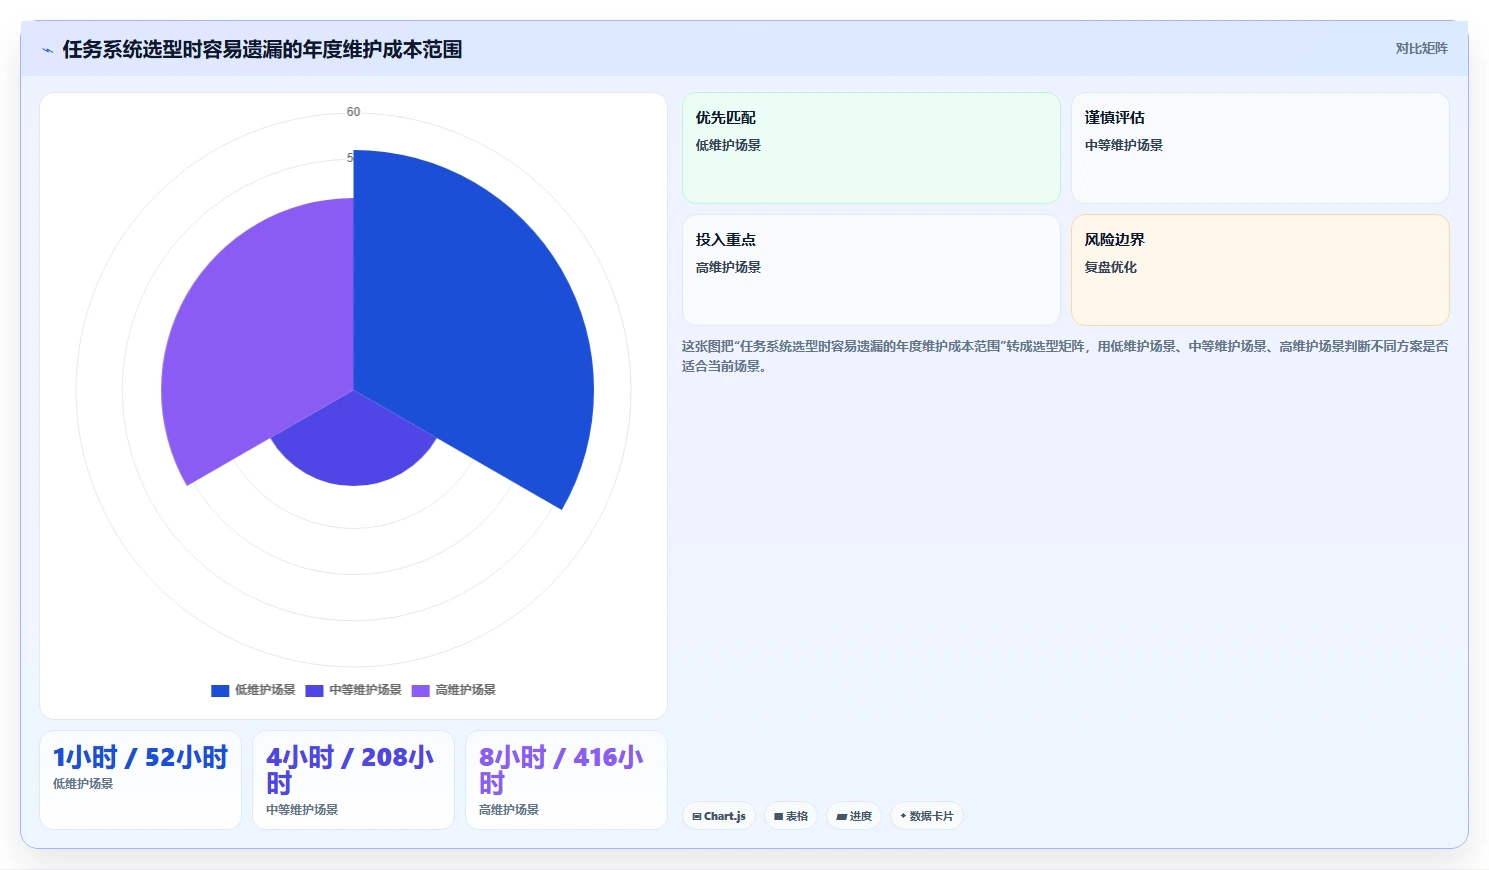Click the icon in the 进度 tag
The height and width of the screenshot is (870, 1489).
click(x=842, y=817)
